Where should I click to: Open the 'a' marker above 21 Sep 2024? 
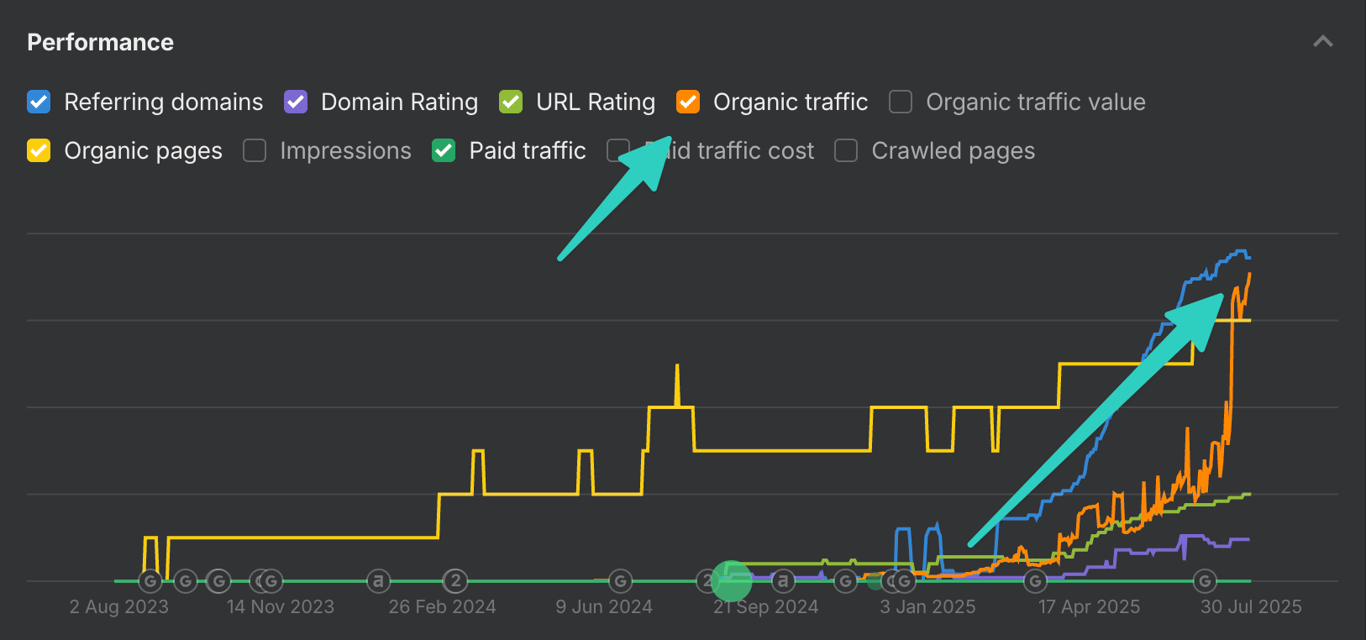coord(783,581)
